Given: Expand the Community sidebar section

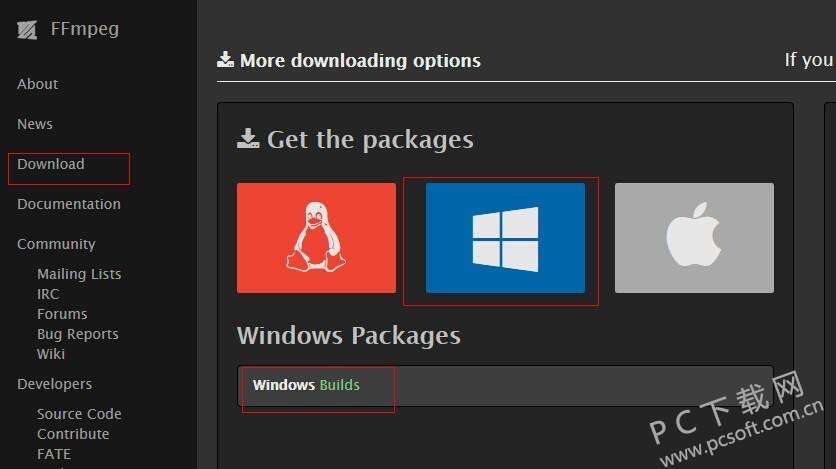Looking at the screenshot, I should [x=56, y=244].
